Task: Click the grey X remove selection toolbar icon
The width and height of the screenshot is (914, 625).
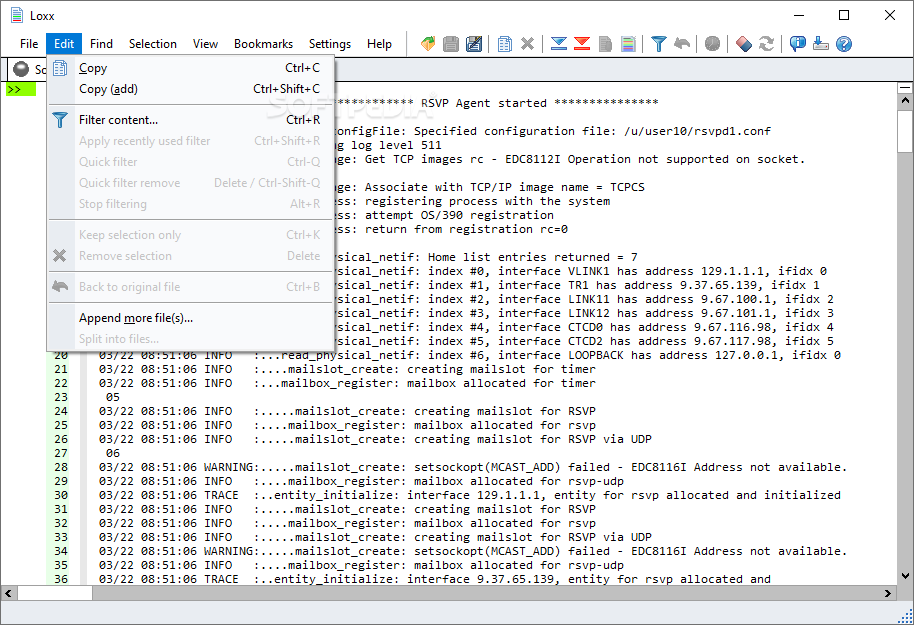Action: pyautogui.click(x=528, y=44)
